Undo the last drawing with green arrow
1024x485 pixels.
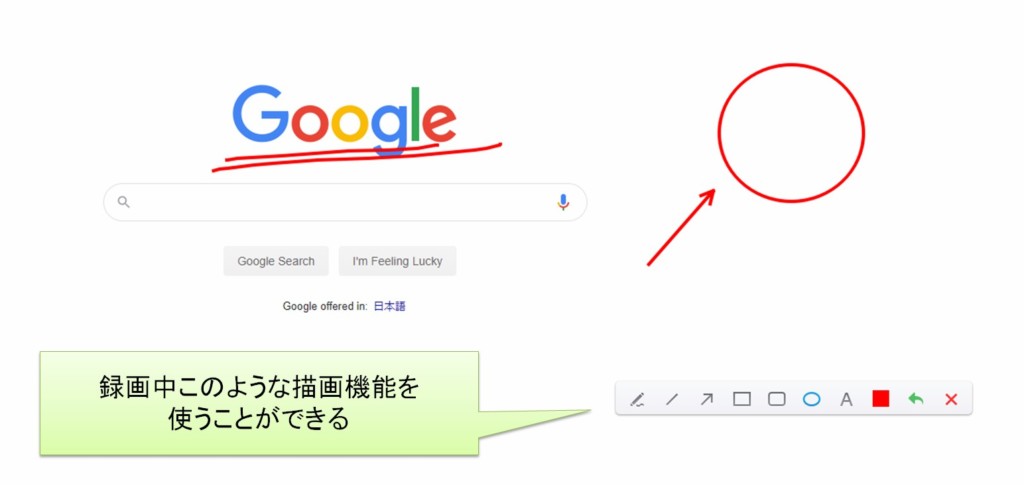(x=916, y=399)
